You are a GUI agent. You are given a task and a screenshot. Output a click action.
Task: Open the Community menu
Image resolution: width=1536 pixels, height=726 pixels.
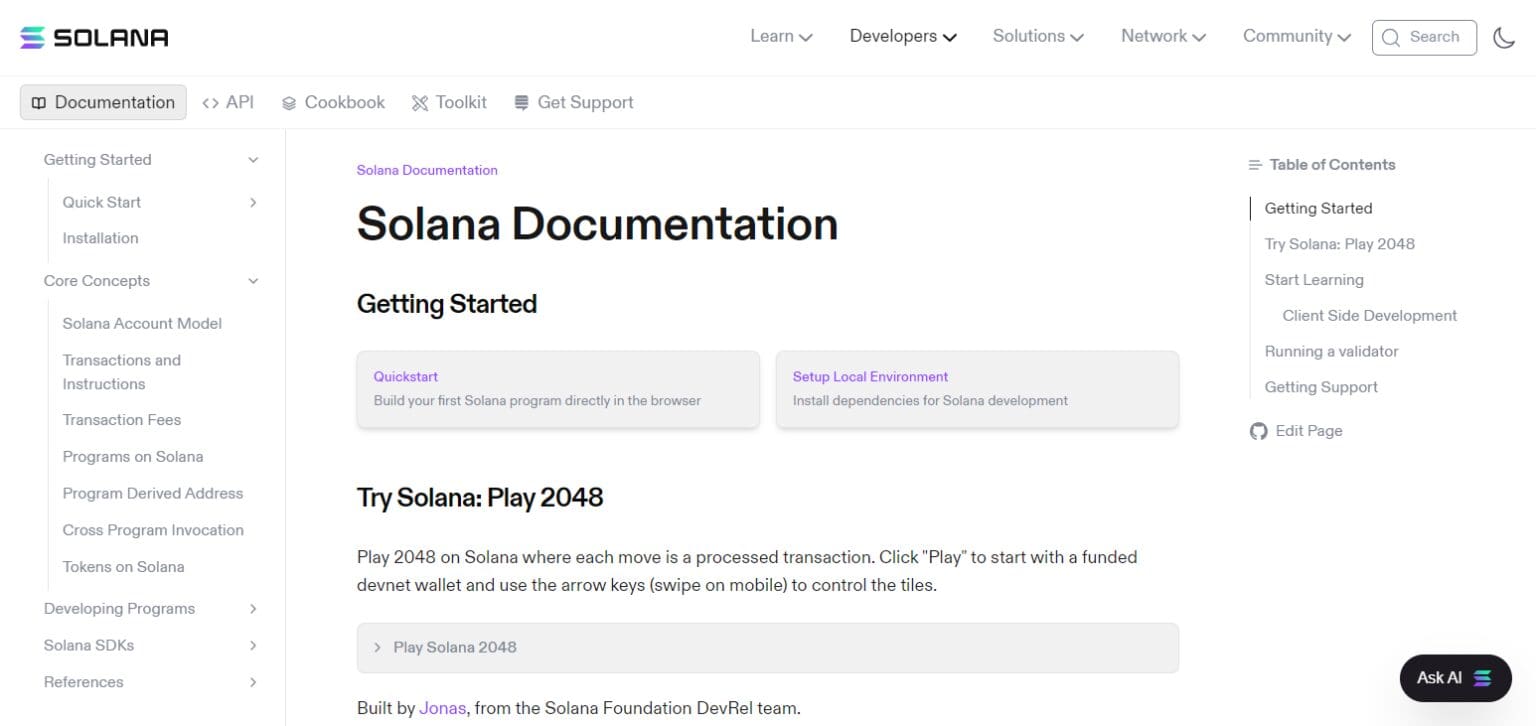[1295, 36]
